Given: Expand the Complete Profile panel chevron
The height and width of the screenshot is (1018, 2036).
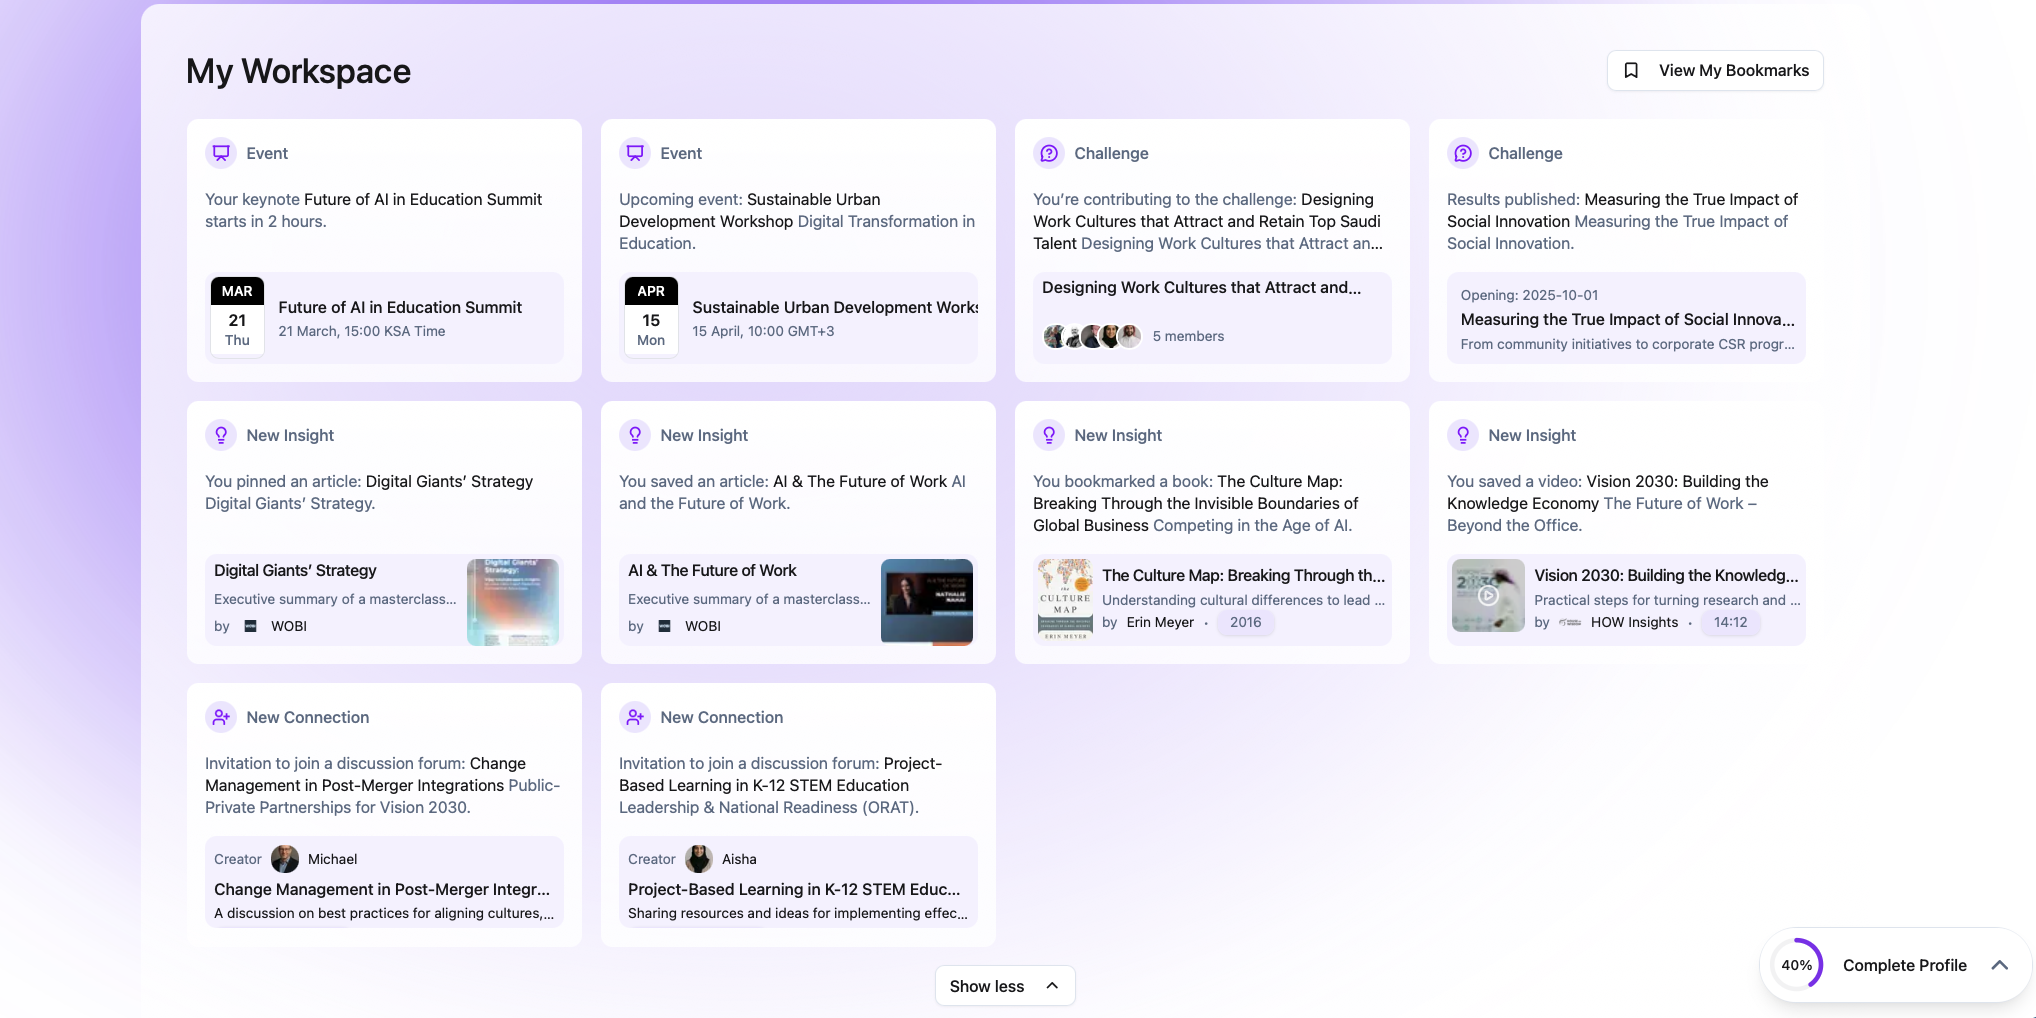Looking at the screenshot, I should [1999, 965].
